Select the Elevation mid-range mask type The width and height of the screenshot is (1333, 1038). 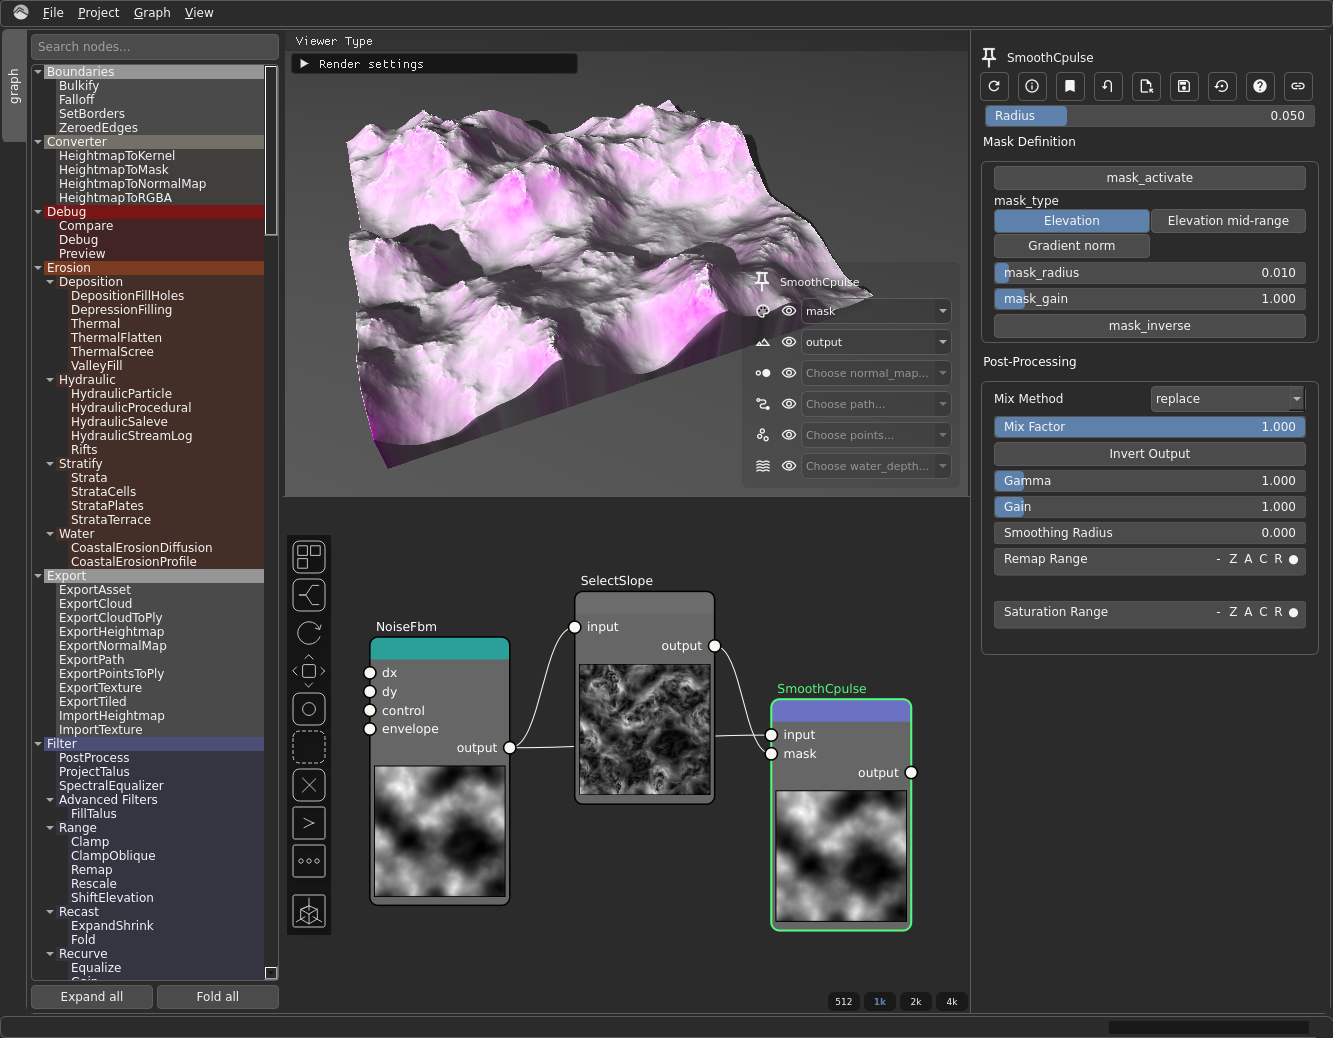click(1228, 221)
